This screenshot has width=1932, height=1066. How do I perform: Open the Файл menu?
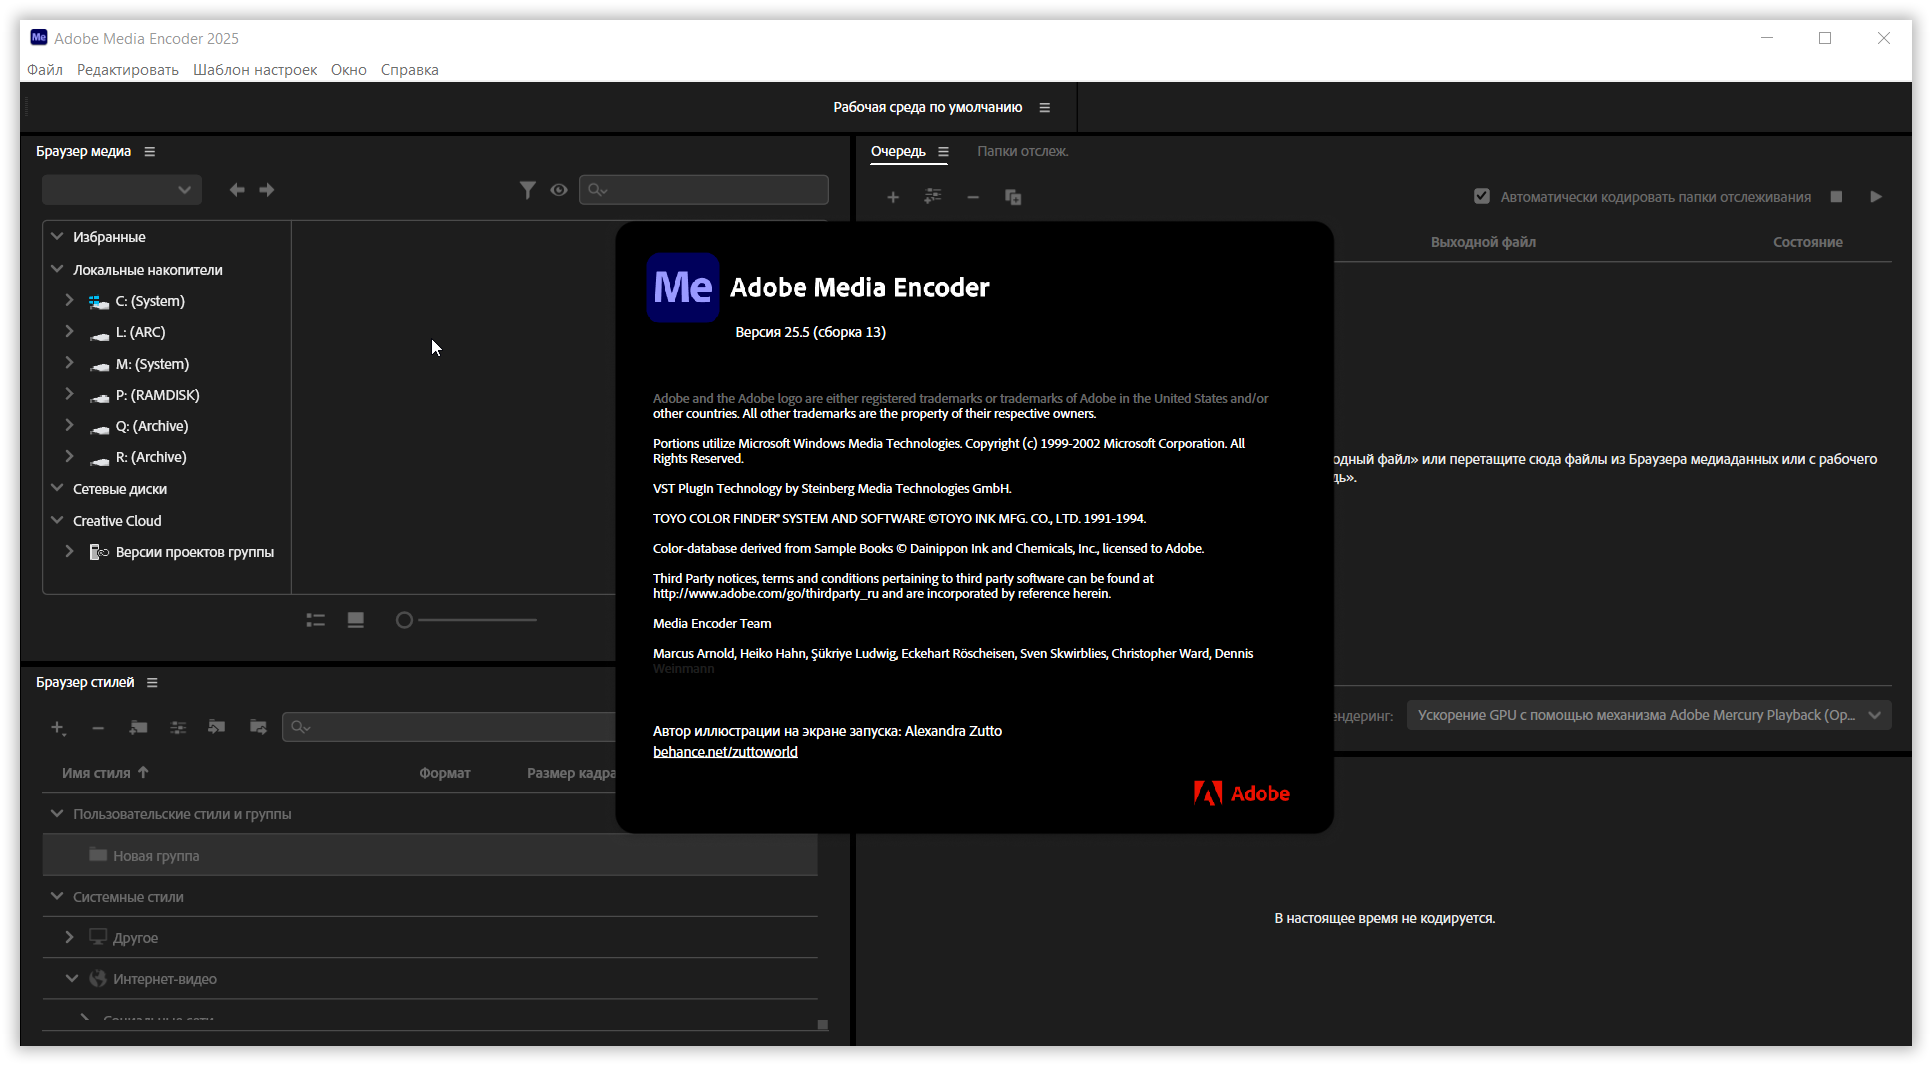coord(45,70)
